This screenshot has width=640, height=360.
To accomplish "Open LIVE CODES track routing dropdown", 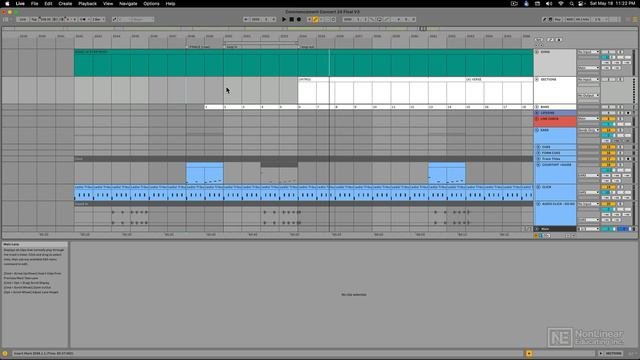I will [588, 119].
